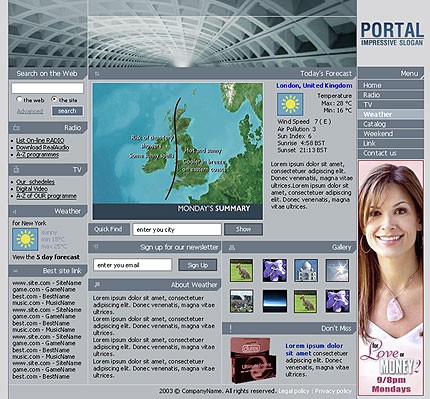Open the Weather menu item

391,114
